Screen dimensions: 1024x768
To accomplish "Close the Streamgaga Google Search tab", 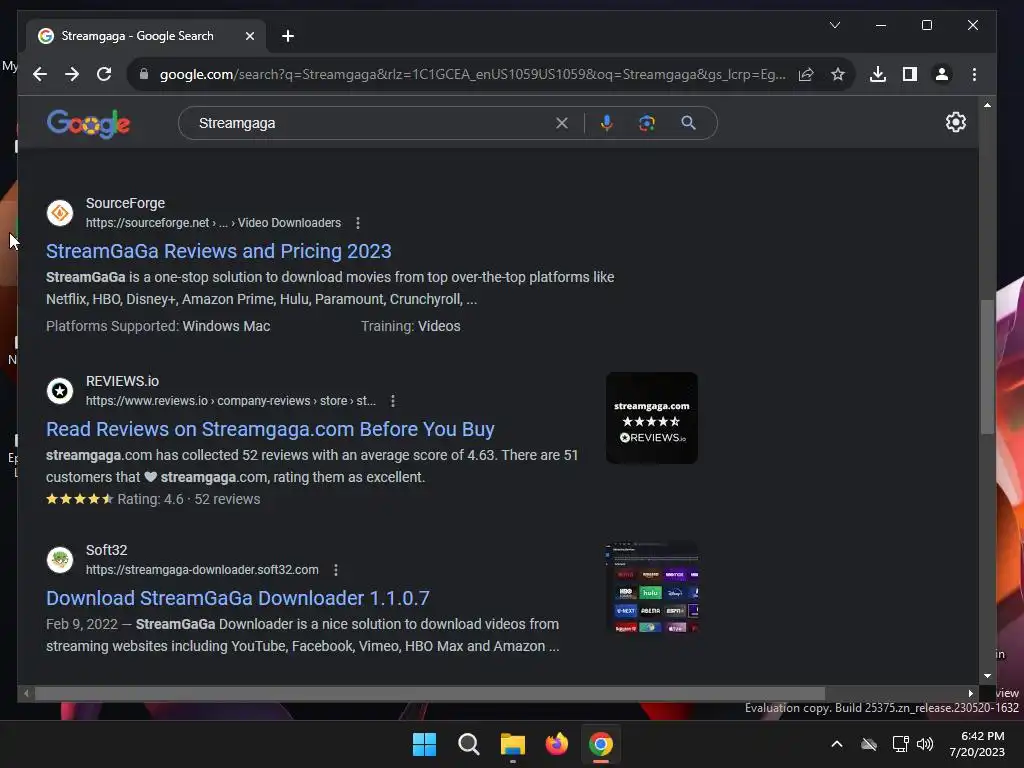I will click(x=249, y=36).
